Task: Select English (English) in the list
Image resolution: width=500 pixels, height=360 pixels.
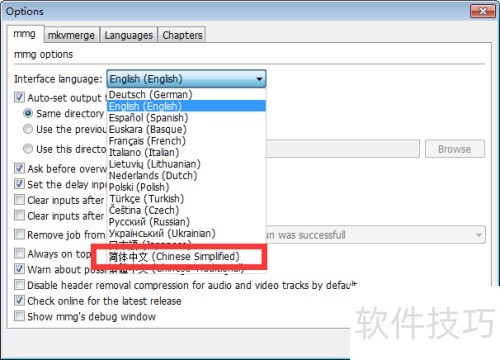Action: click(186, 106)
